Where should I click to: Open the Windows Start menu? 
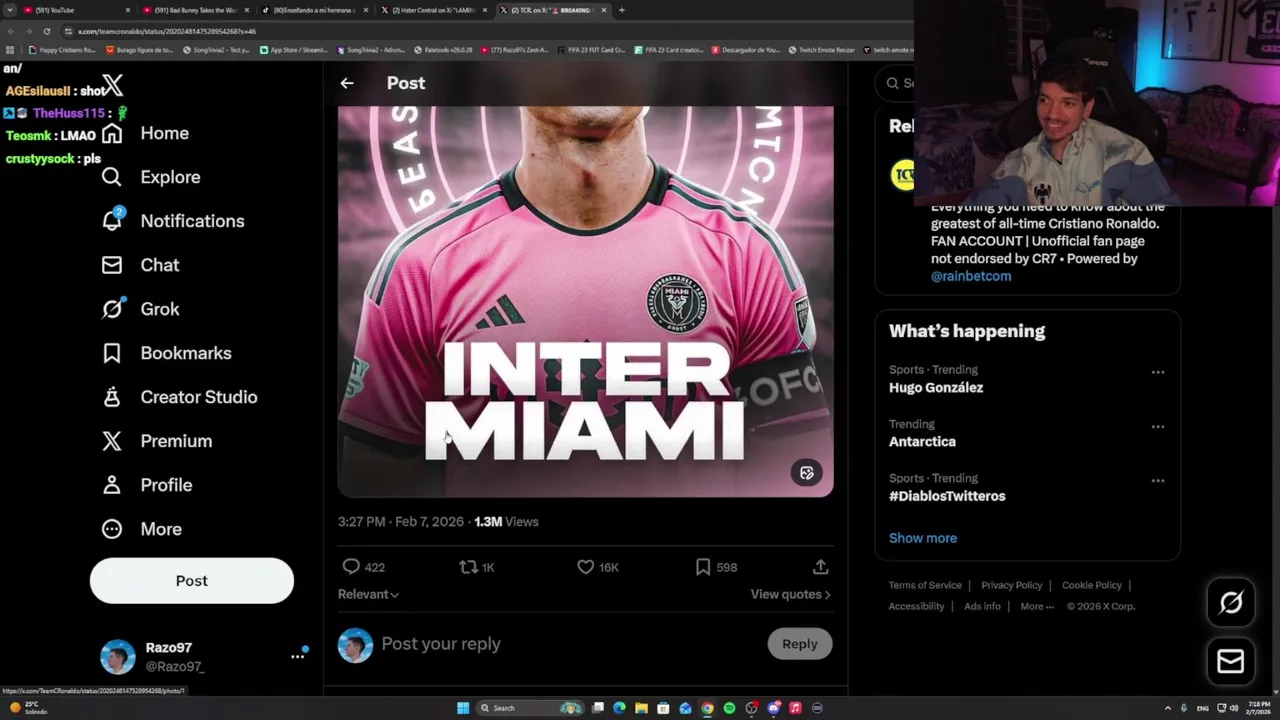(463, 708)
